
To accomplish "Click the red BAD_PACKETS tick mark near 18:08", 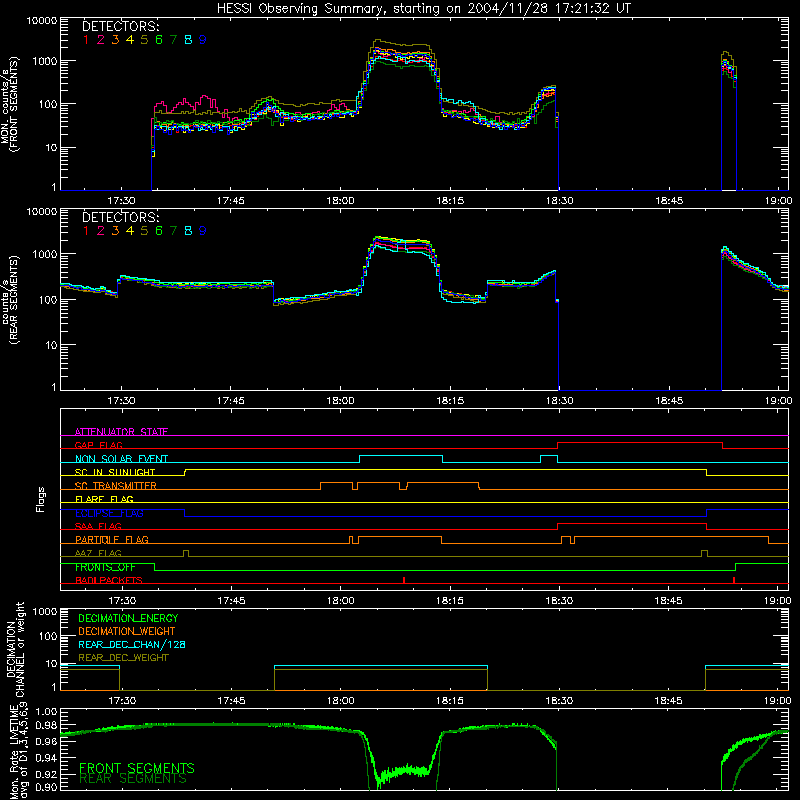I will 404,580.
